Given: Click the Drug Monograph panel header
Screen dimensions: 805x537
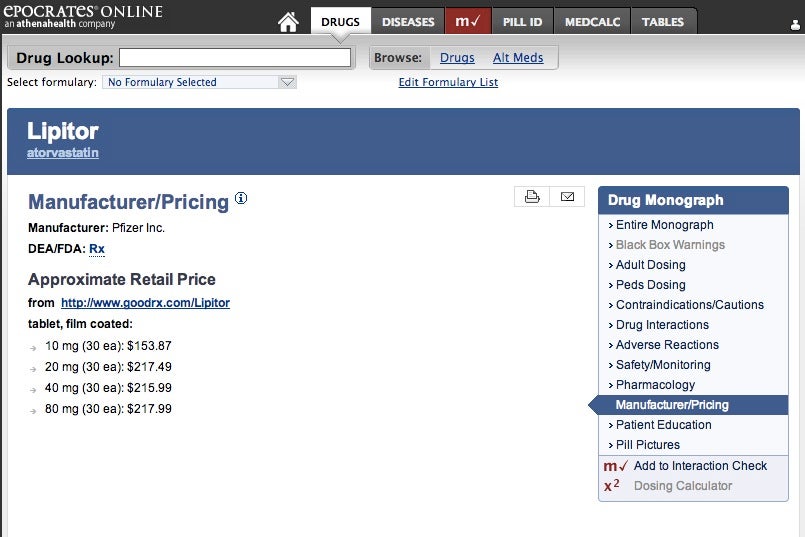Looking at the screenshot, I should tap(693, 200).
